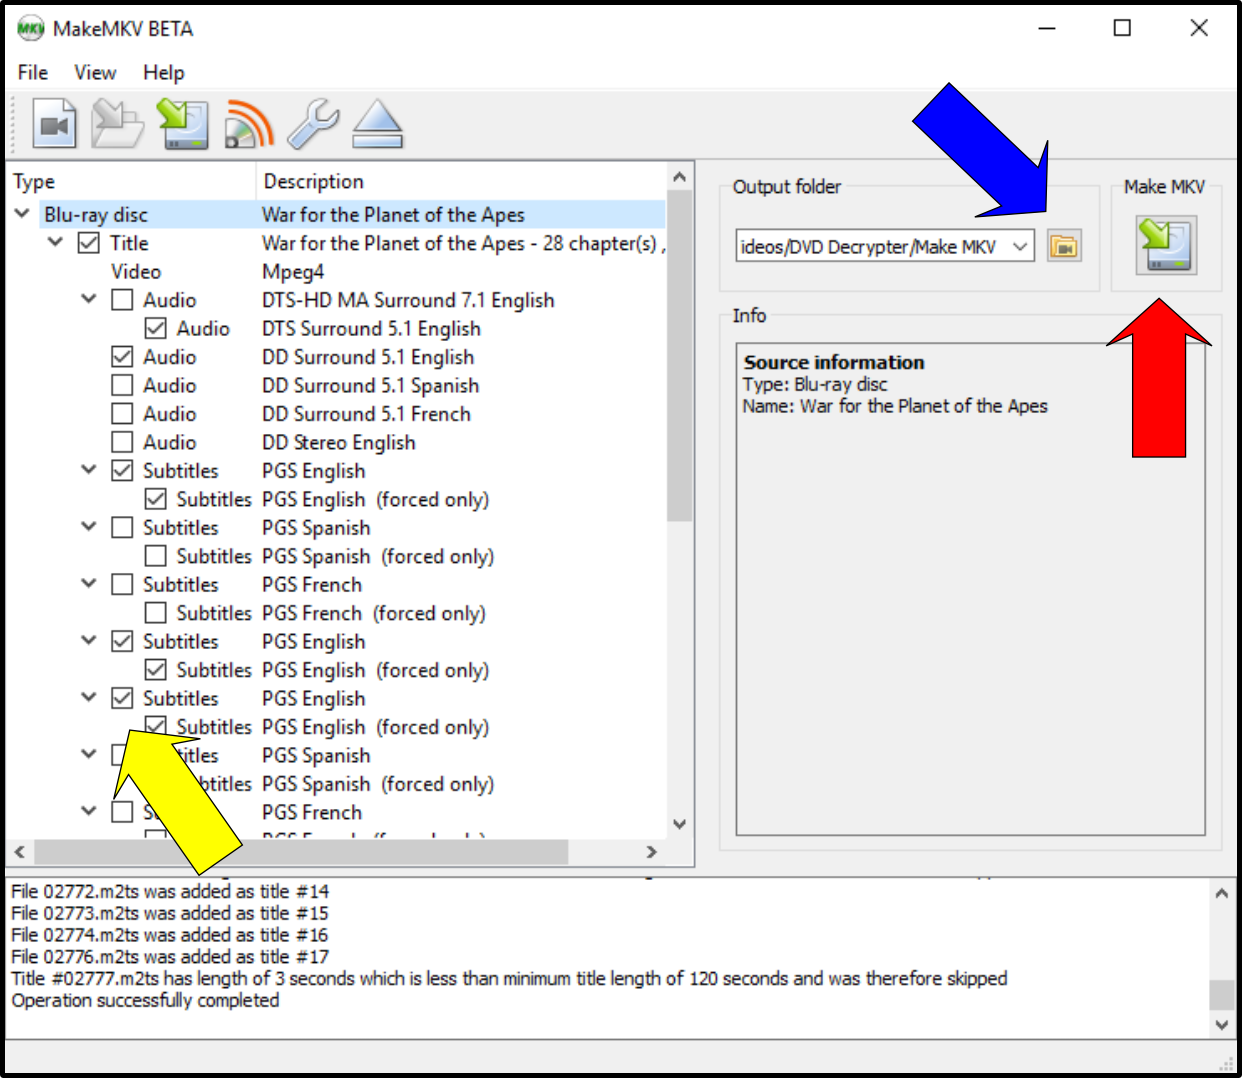Open the View menu
Screen dimensions: 1242x1078
point(95,72)
